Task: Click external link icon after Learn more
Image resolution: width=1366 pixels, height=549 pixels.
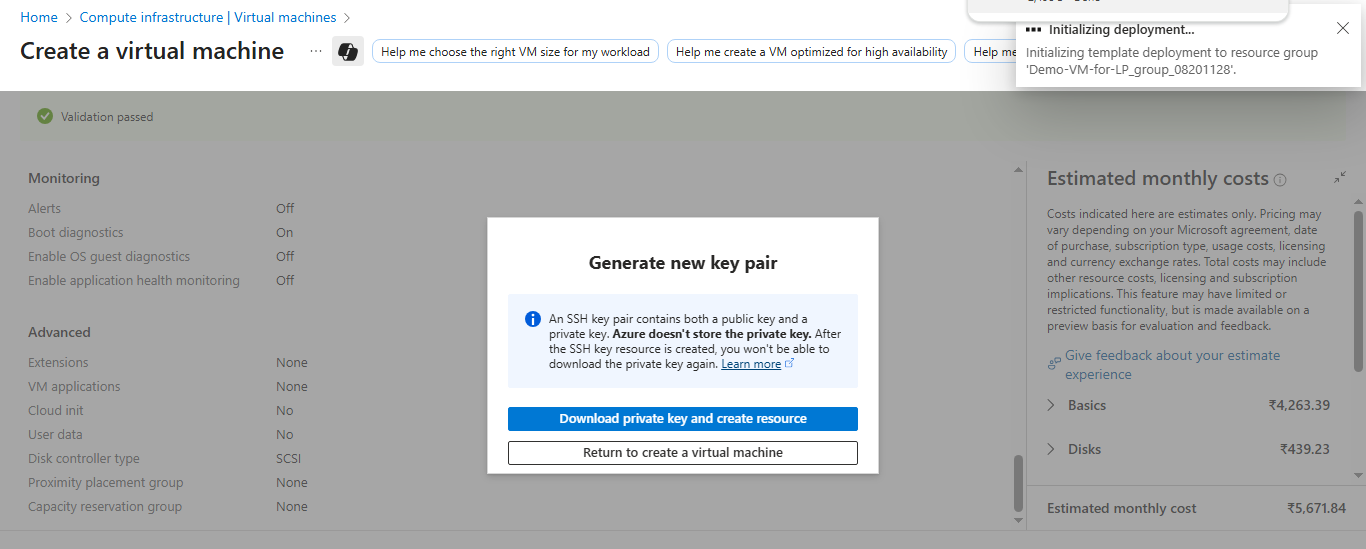Action: [790, 364]
